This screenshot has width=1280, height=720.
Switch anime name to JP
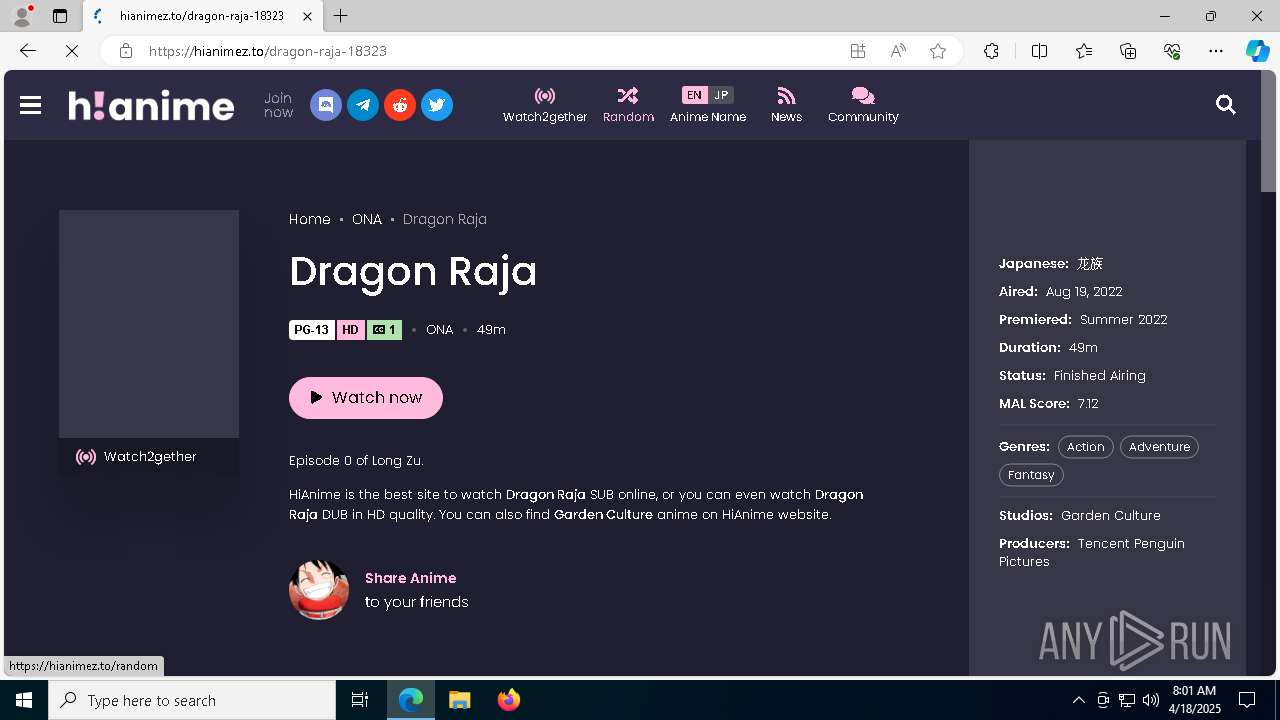(721, 95)
